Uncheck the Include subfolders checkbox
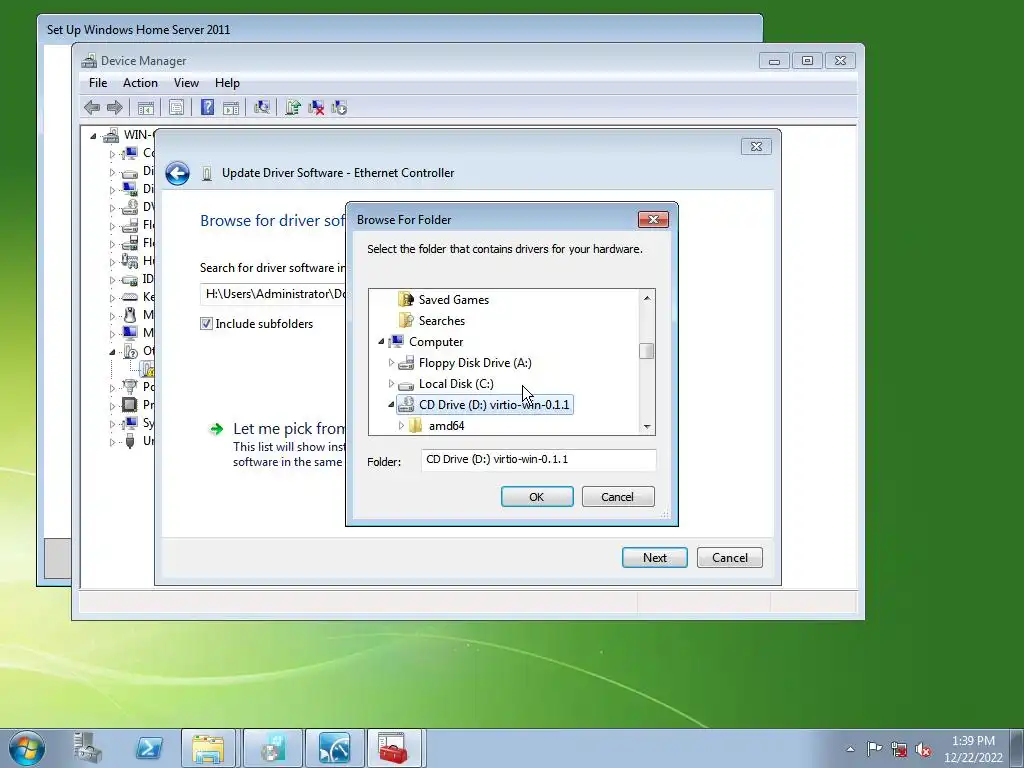 (206, 323)
